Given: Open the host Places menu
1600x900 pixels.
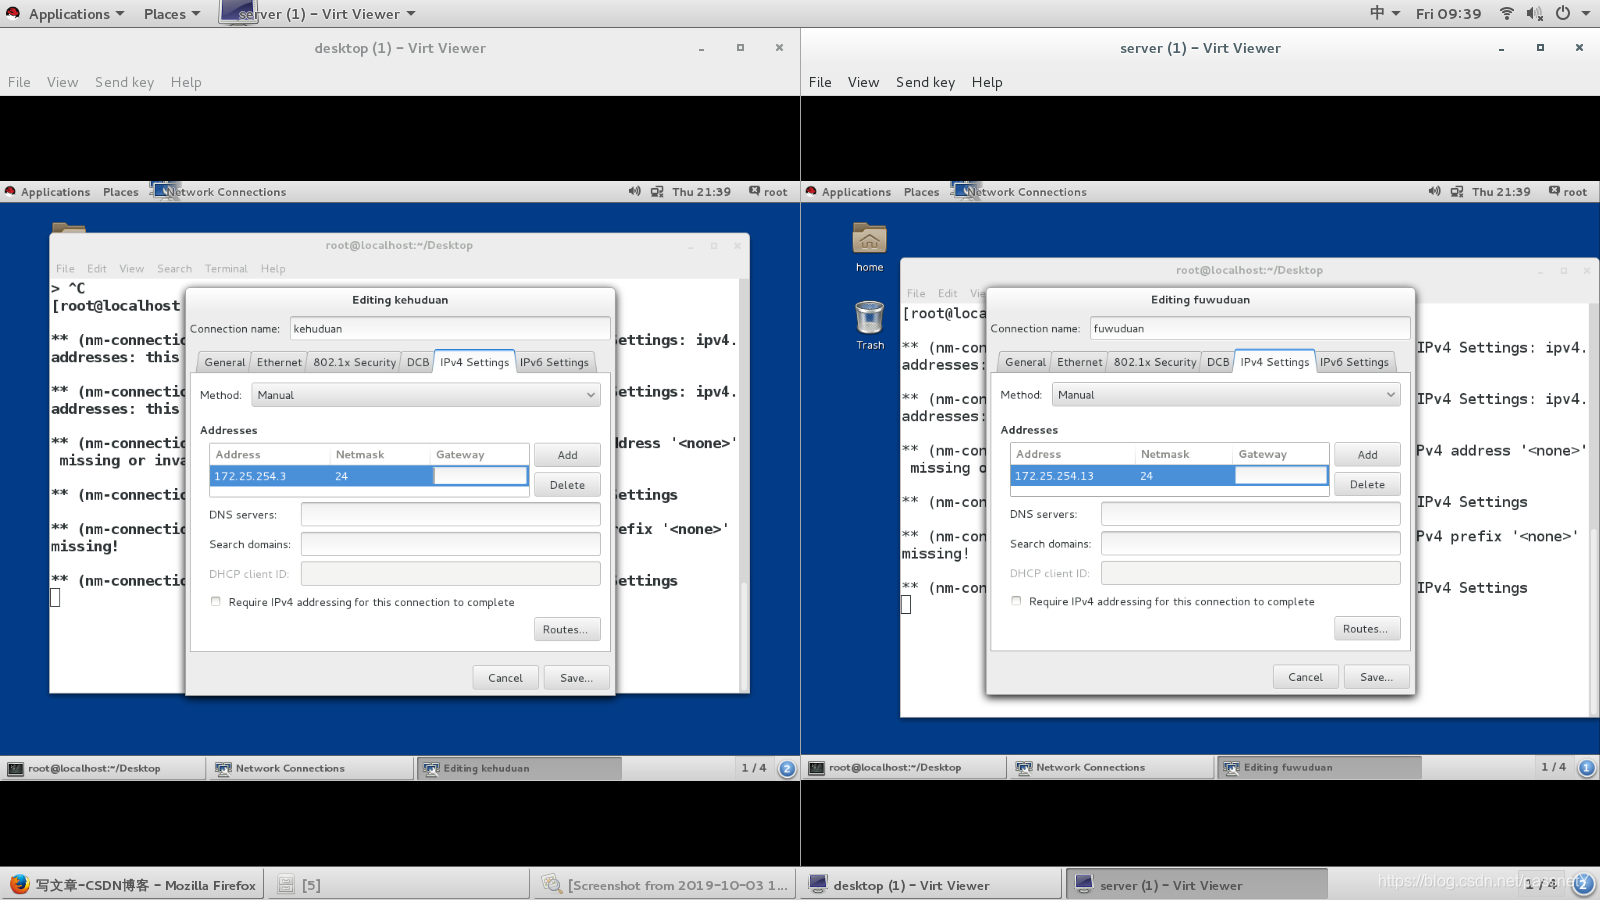Looking at the screenshot, I should click(x=172, y=14).
